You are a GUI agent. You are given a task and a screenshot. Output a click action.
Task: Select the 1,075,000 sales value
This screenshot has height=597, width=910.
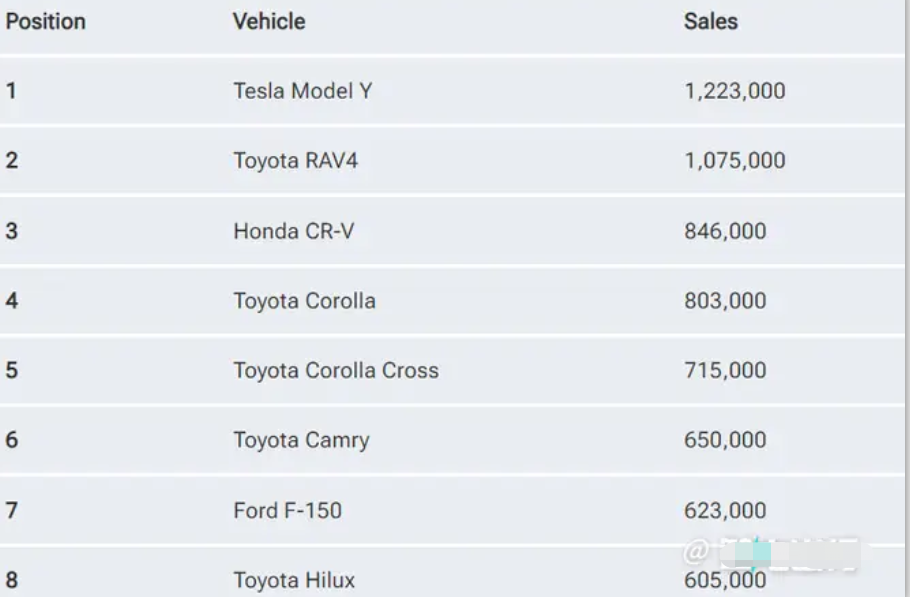tap(734, 161)
